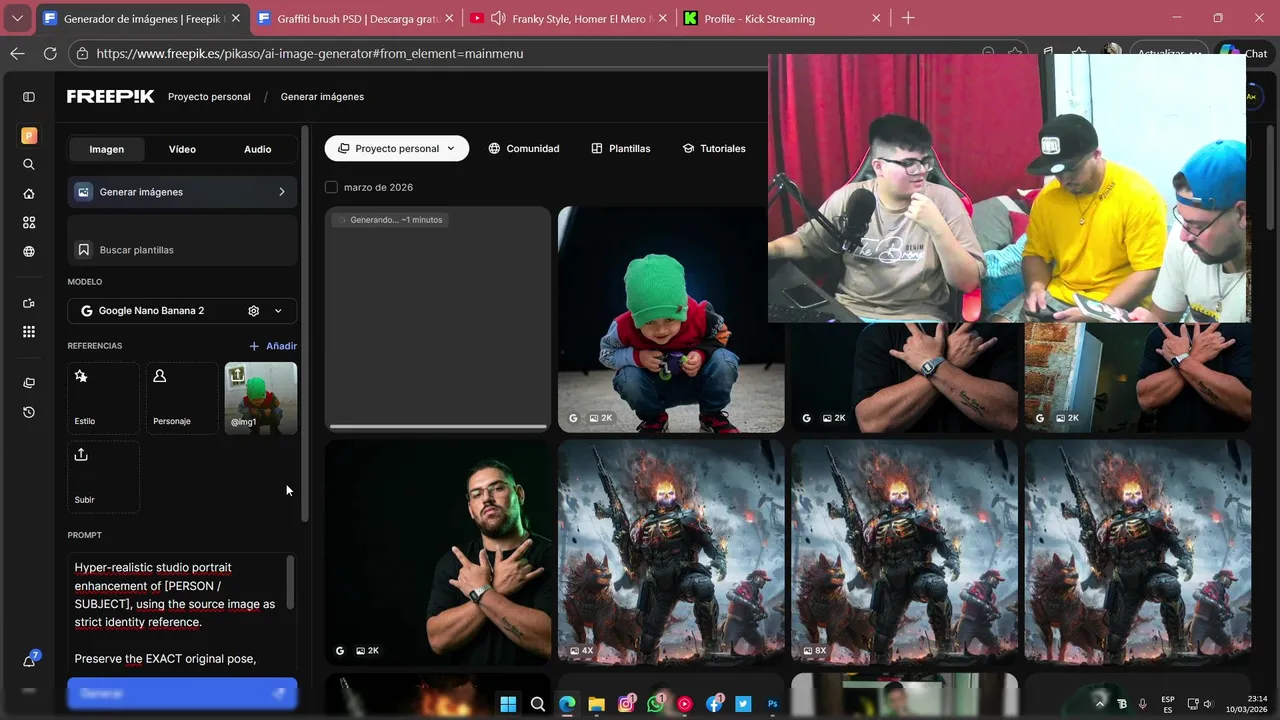This screenshot has height=720, width=1280.
Task: Select the @img1 reference thumbnail
Action: 261,398
